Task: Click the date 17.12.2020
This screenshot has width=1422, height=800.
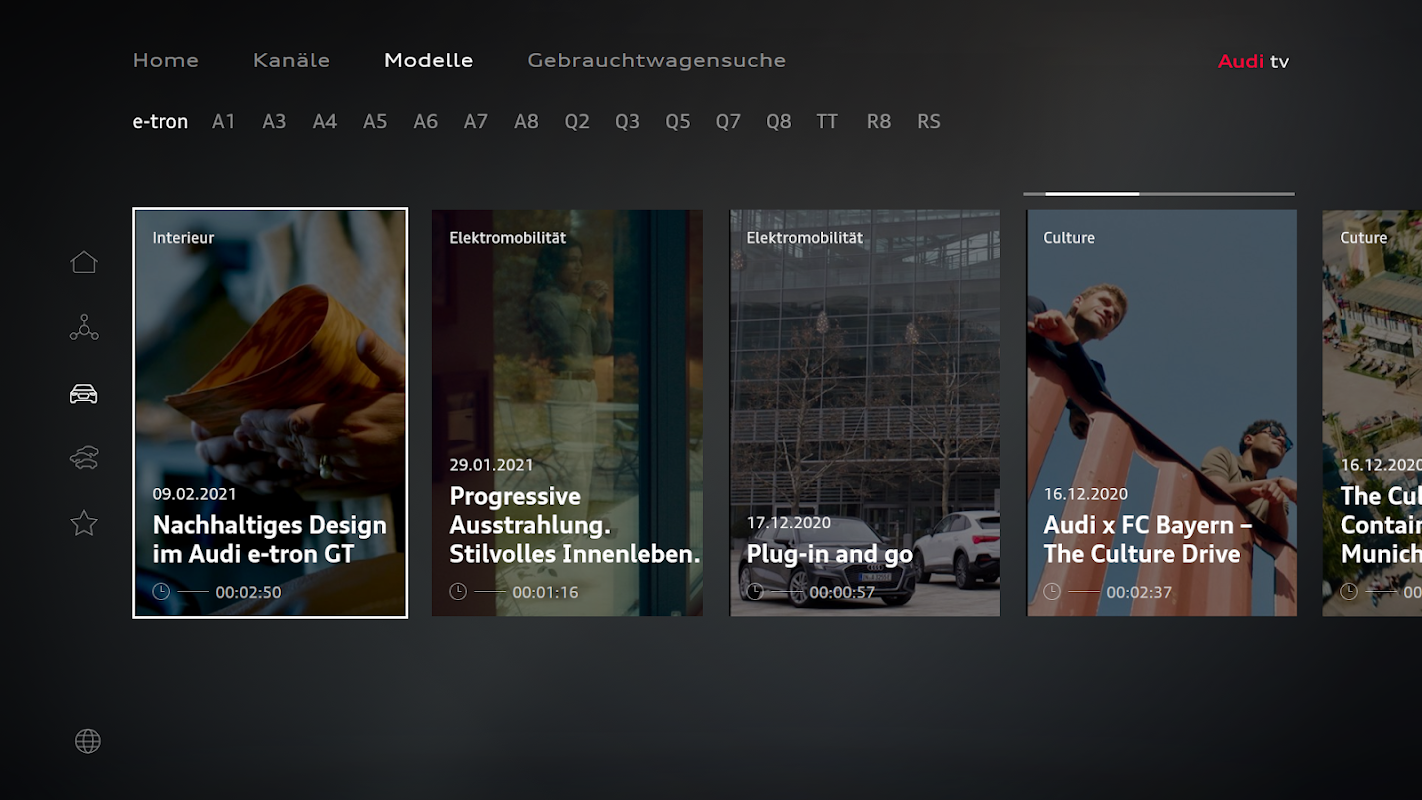Action: [x=789, y=523]
